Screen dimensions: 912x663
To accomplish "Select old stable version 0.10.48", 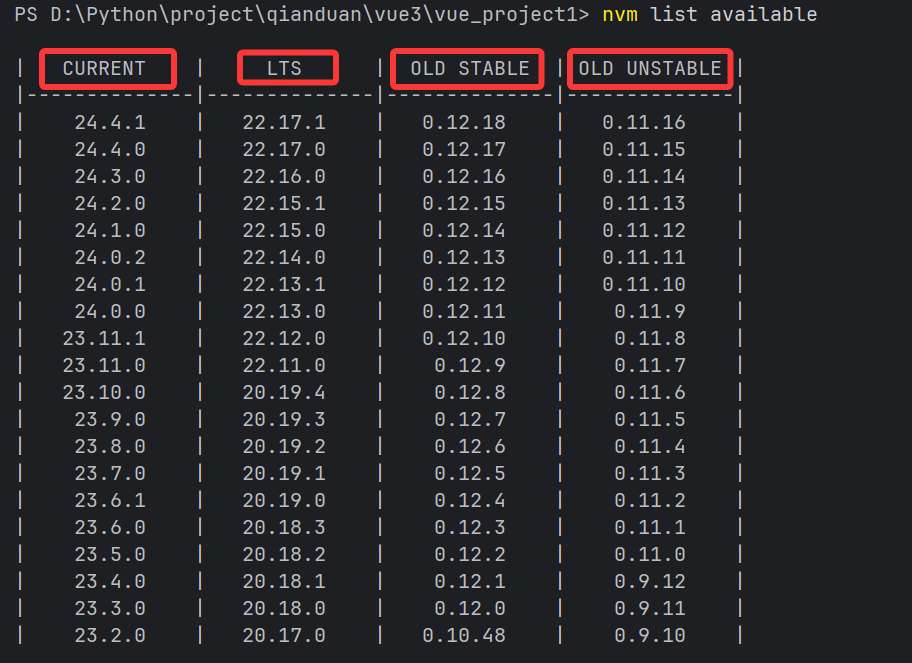I will click(x=464, y=635).
